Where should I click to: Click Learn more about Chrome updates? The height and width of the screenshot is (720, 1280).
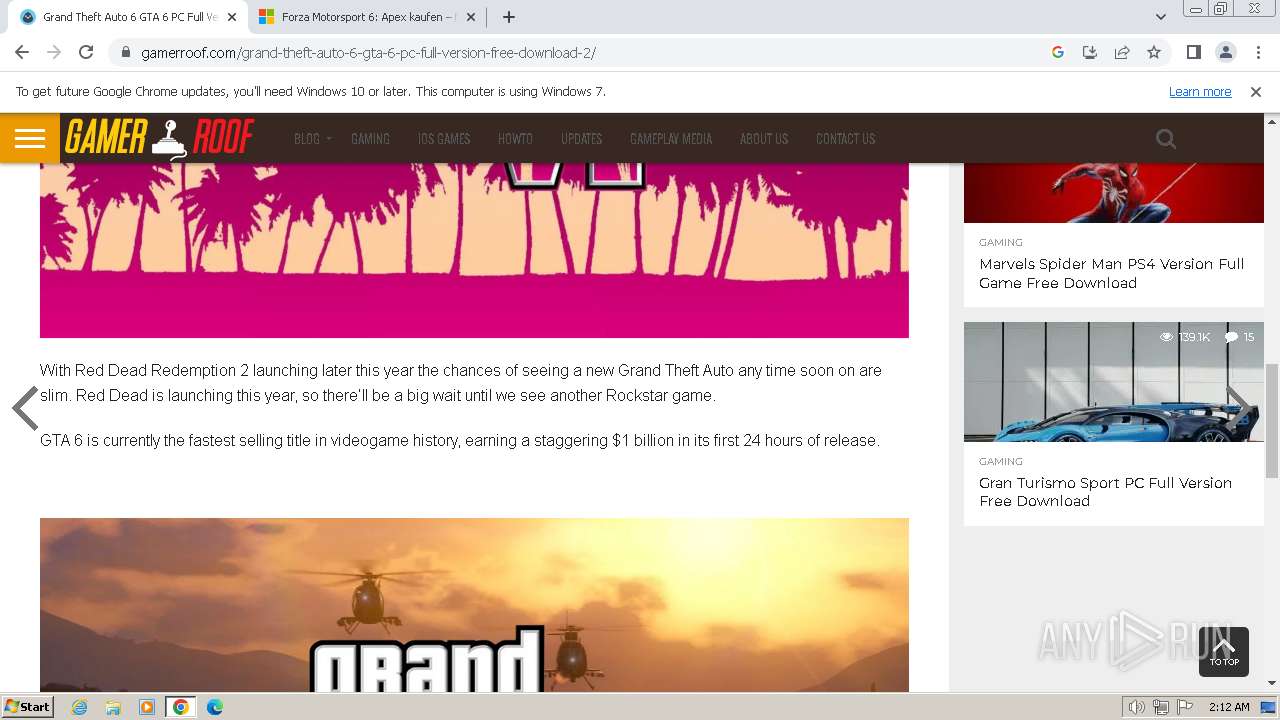tap(1200, 91)
